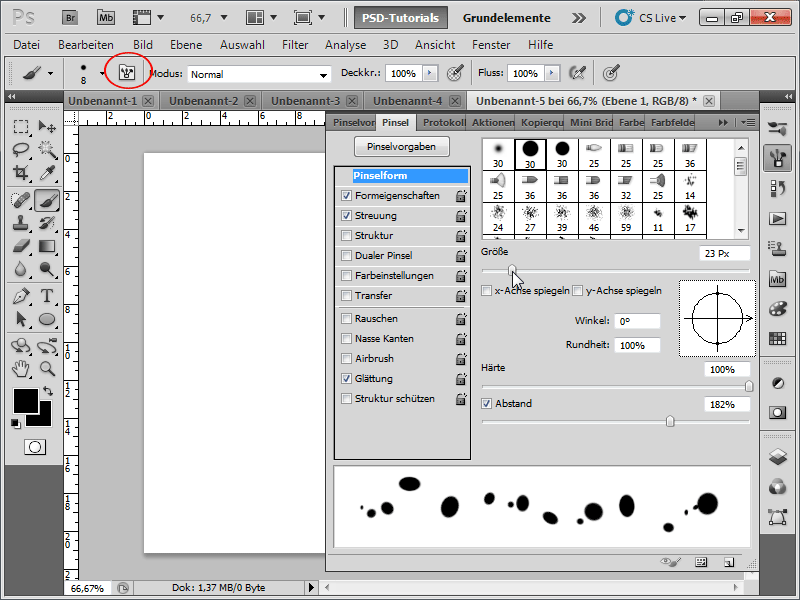Open the Fluss flow slider arrow

pyautogui.click(x=552, y=73)
